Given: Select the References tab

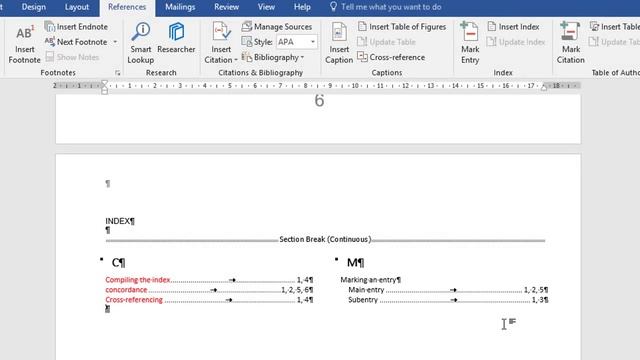Looking at the screenshot, I should point(127,7).
